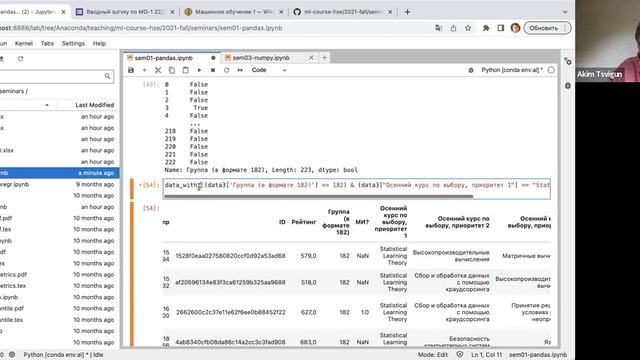Run the selected cell with the play icon
Screen dimensions: 640x360
pyautogui.click(x=199, y=70)
